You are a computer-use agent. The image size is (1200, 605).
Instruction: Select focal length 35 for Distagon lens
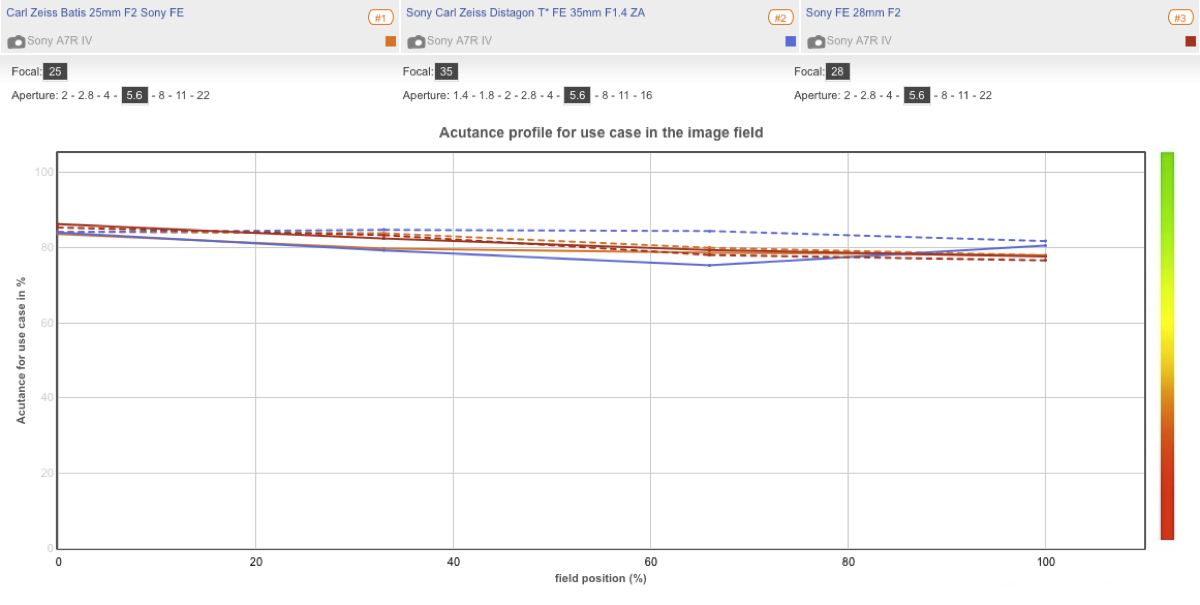click(x=446, y=71)
